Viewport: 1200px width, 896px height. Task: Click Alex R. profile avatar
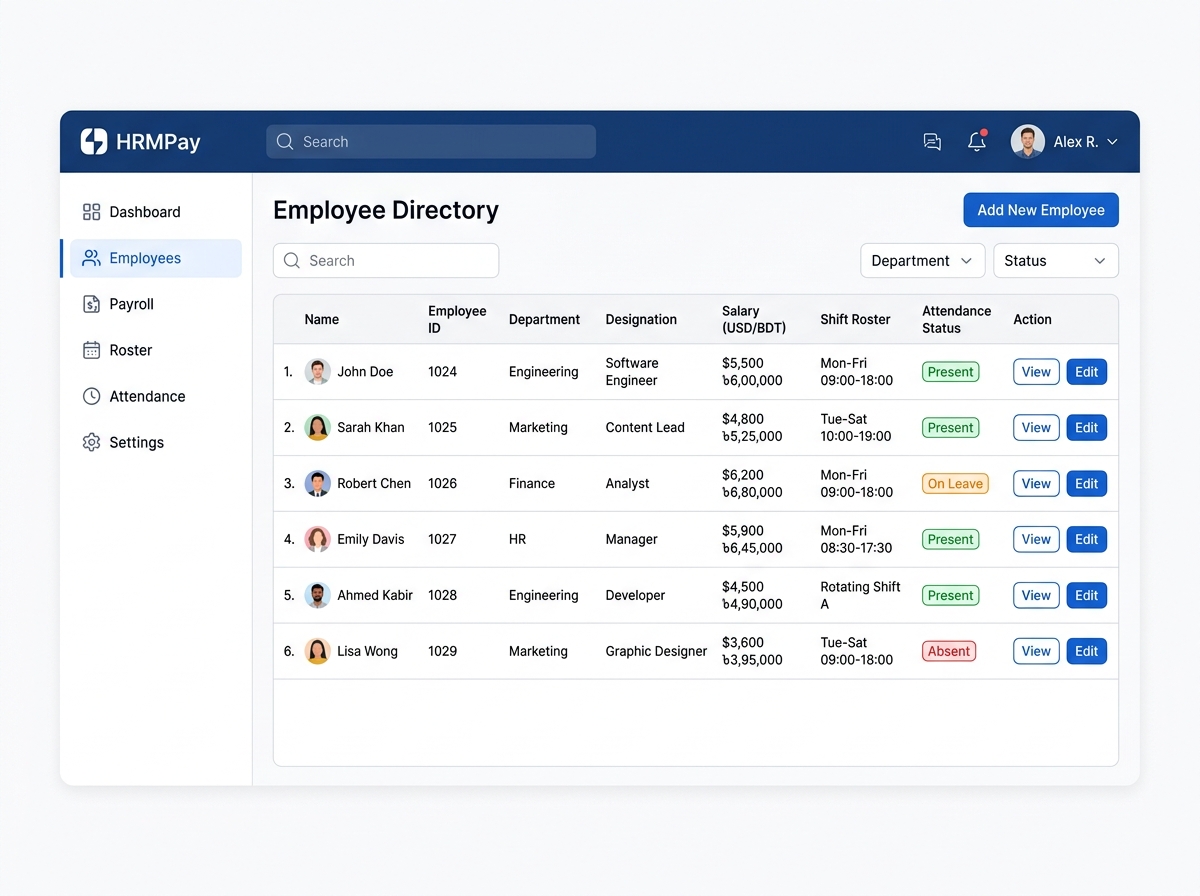click(x=1028, y=142)
